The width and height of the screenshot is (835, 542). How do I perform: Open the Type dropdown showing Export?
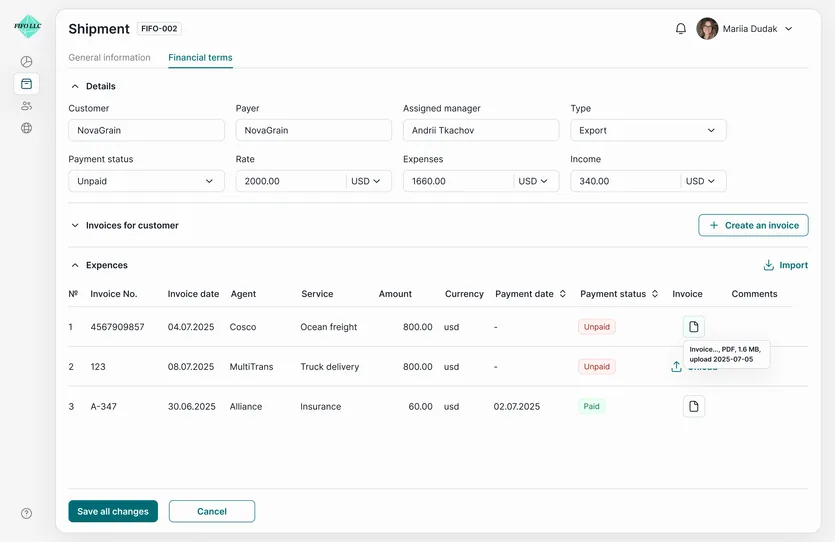[x=648, y=130]
